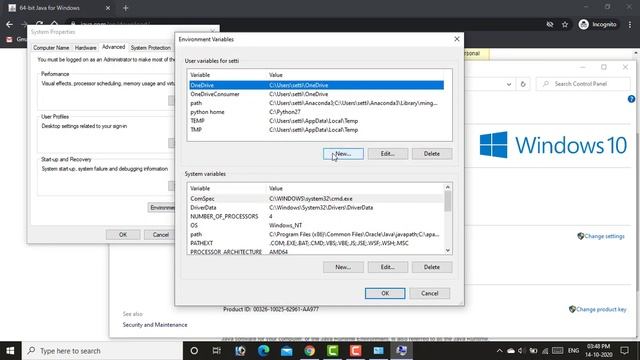Click Edit button under System variables
This screenshot has width=640, height=360.
point(387,267)
